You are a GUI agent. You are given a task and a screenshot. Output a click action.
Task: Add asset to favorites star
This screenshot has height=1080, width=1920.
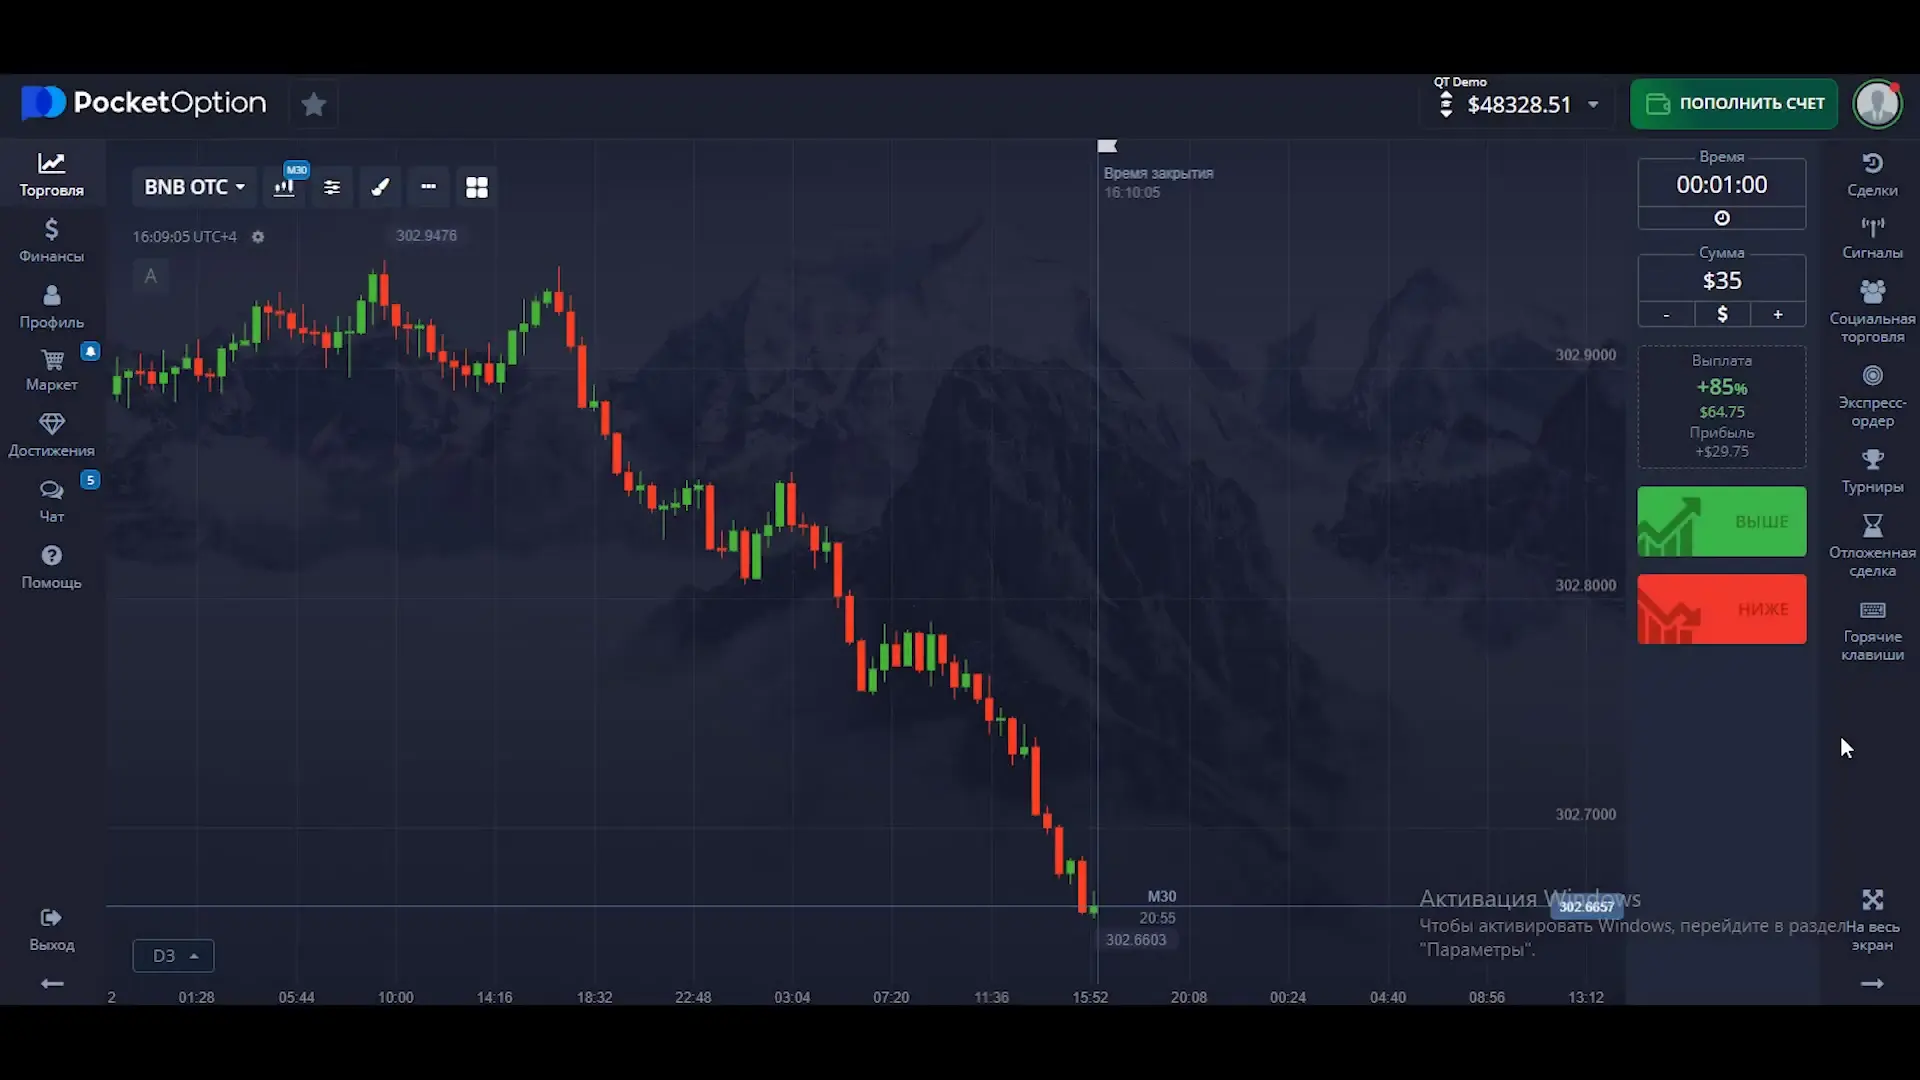[313, 104]
